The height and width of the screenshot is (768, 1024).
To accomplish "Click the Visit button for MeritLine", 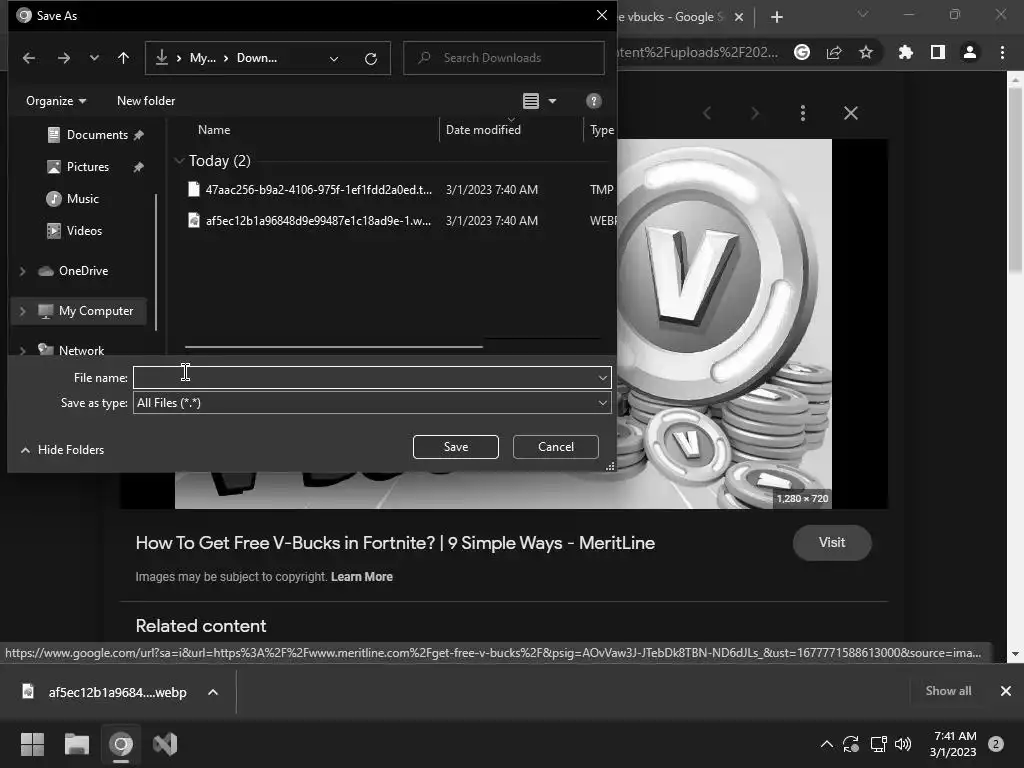I will pos(832,543).
